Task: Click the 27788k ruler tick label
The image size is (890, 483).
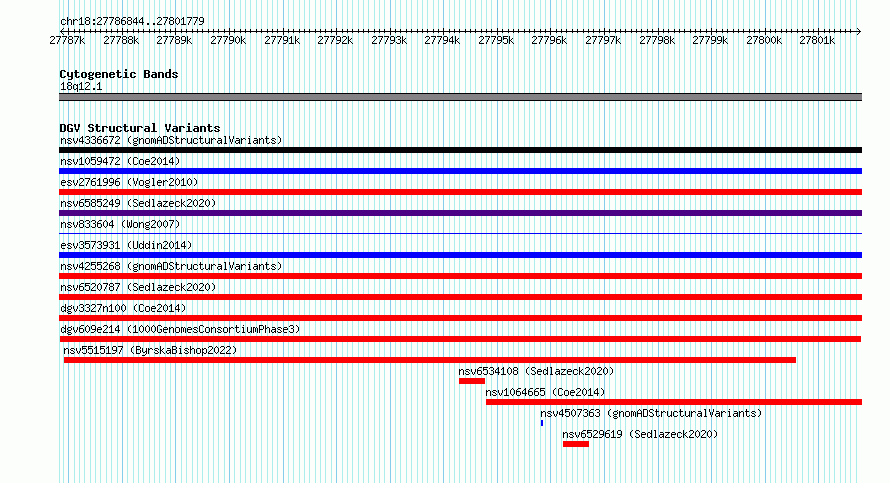Action: click(x=121, y=41)
